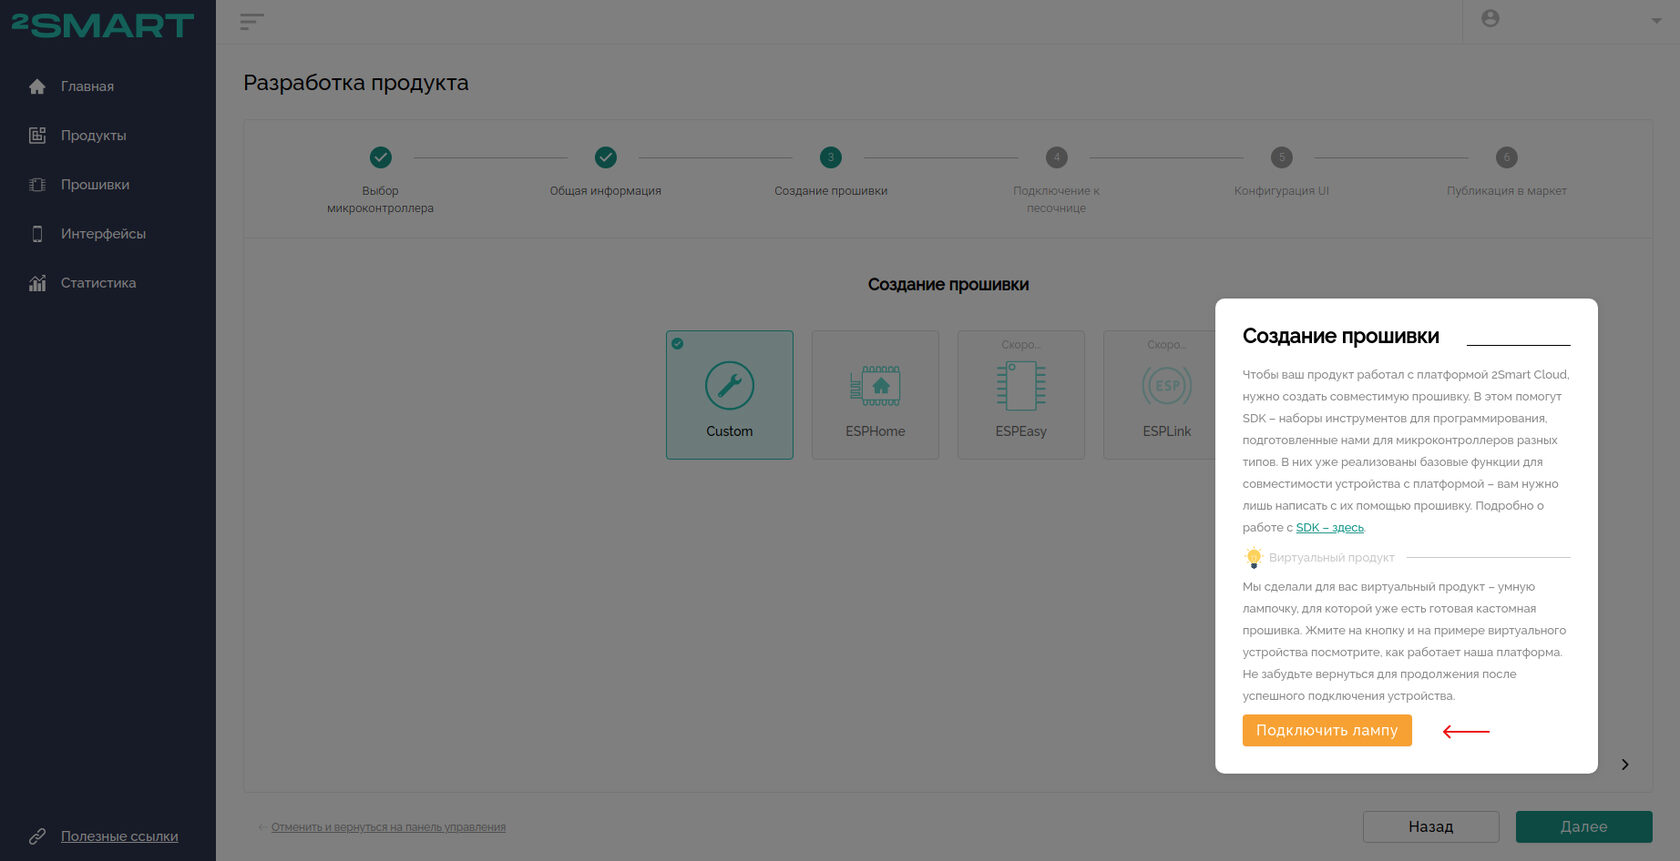This screenshot has height=861, width=1680.
Task: Open Интерфейсы menu item
Action: (x=103, y=234)
